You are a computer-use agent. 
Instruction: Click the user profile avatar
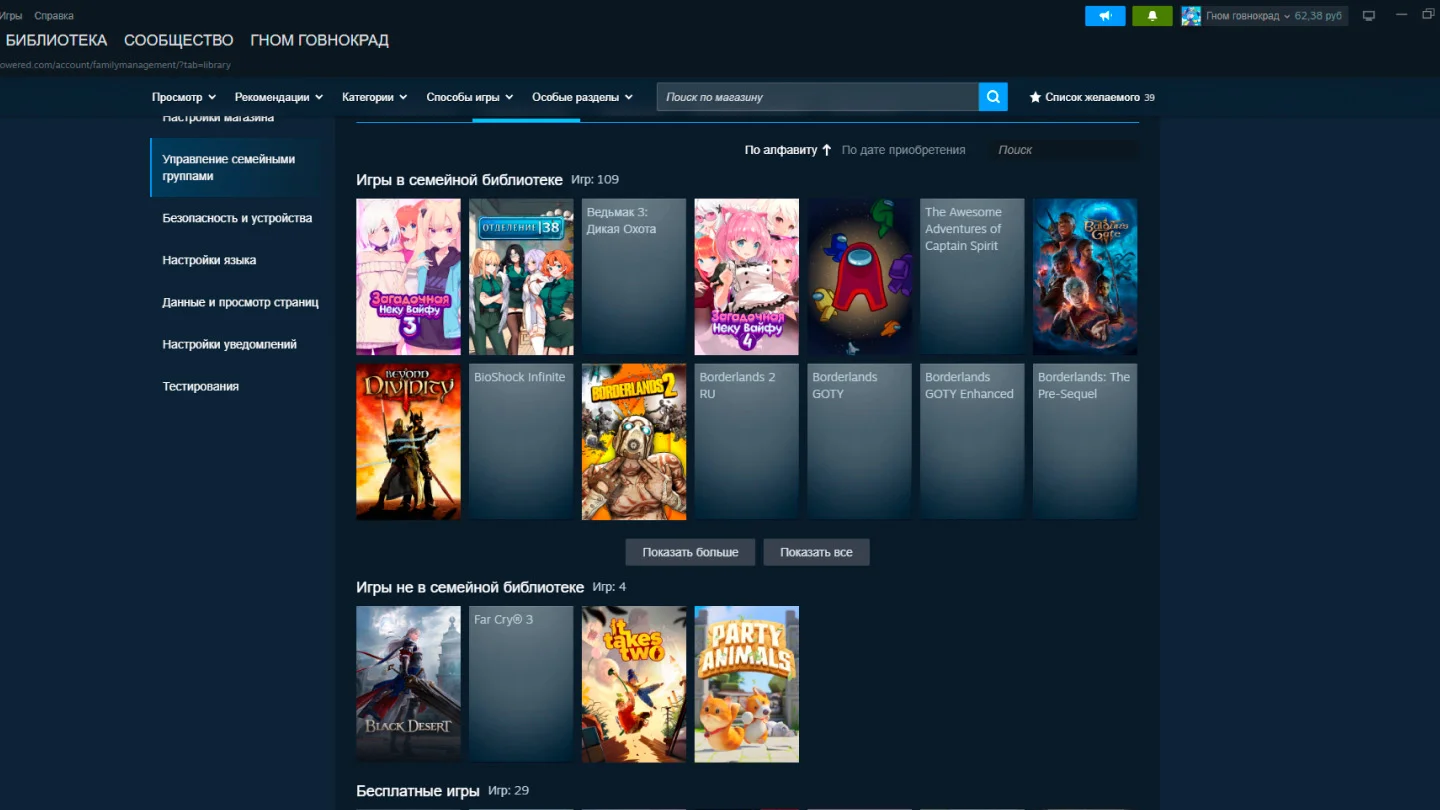(1191, 16)
